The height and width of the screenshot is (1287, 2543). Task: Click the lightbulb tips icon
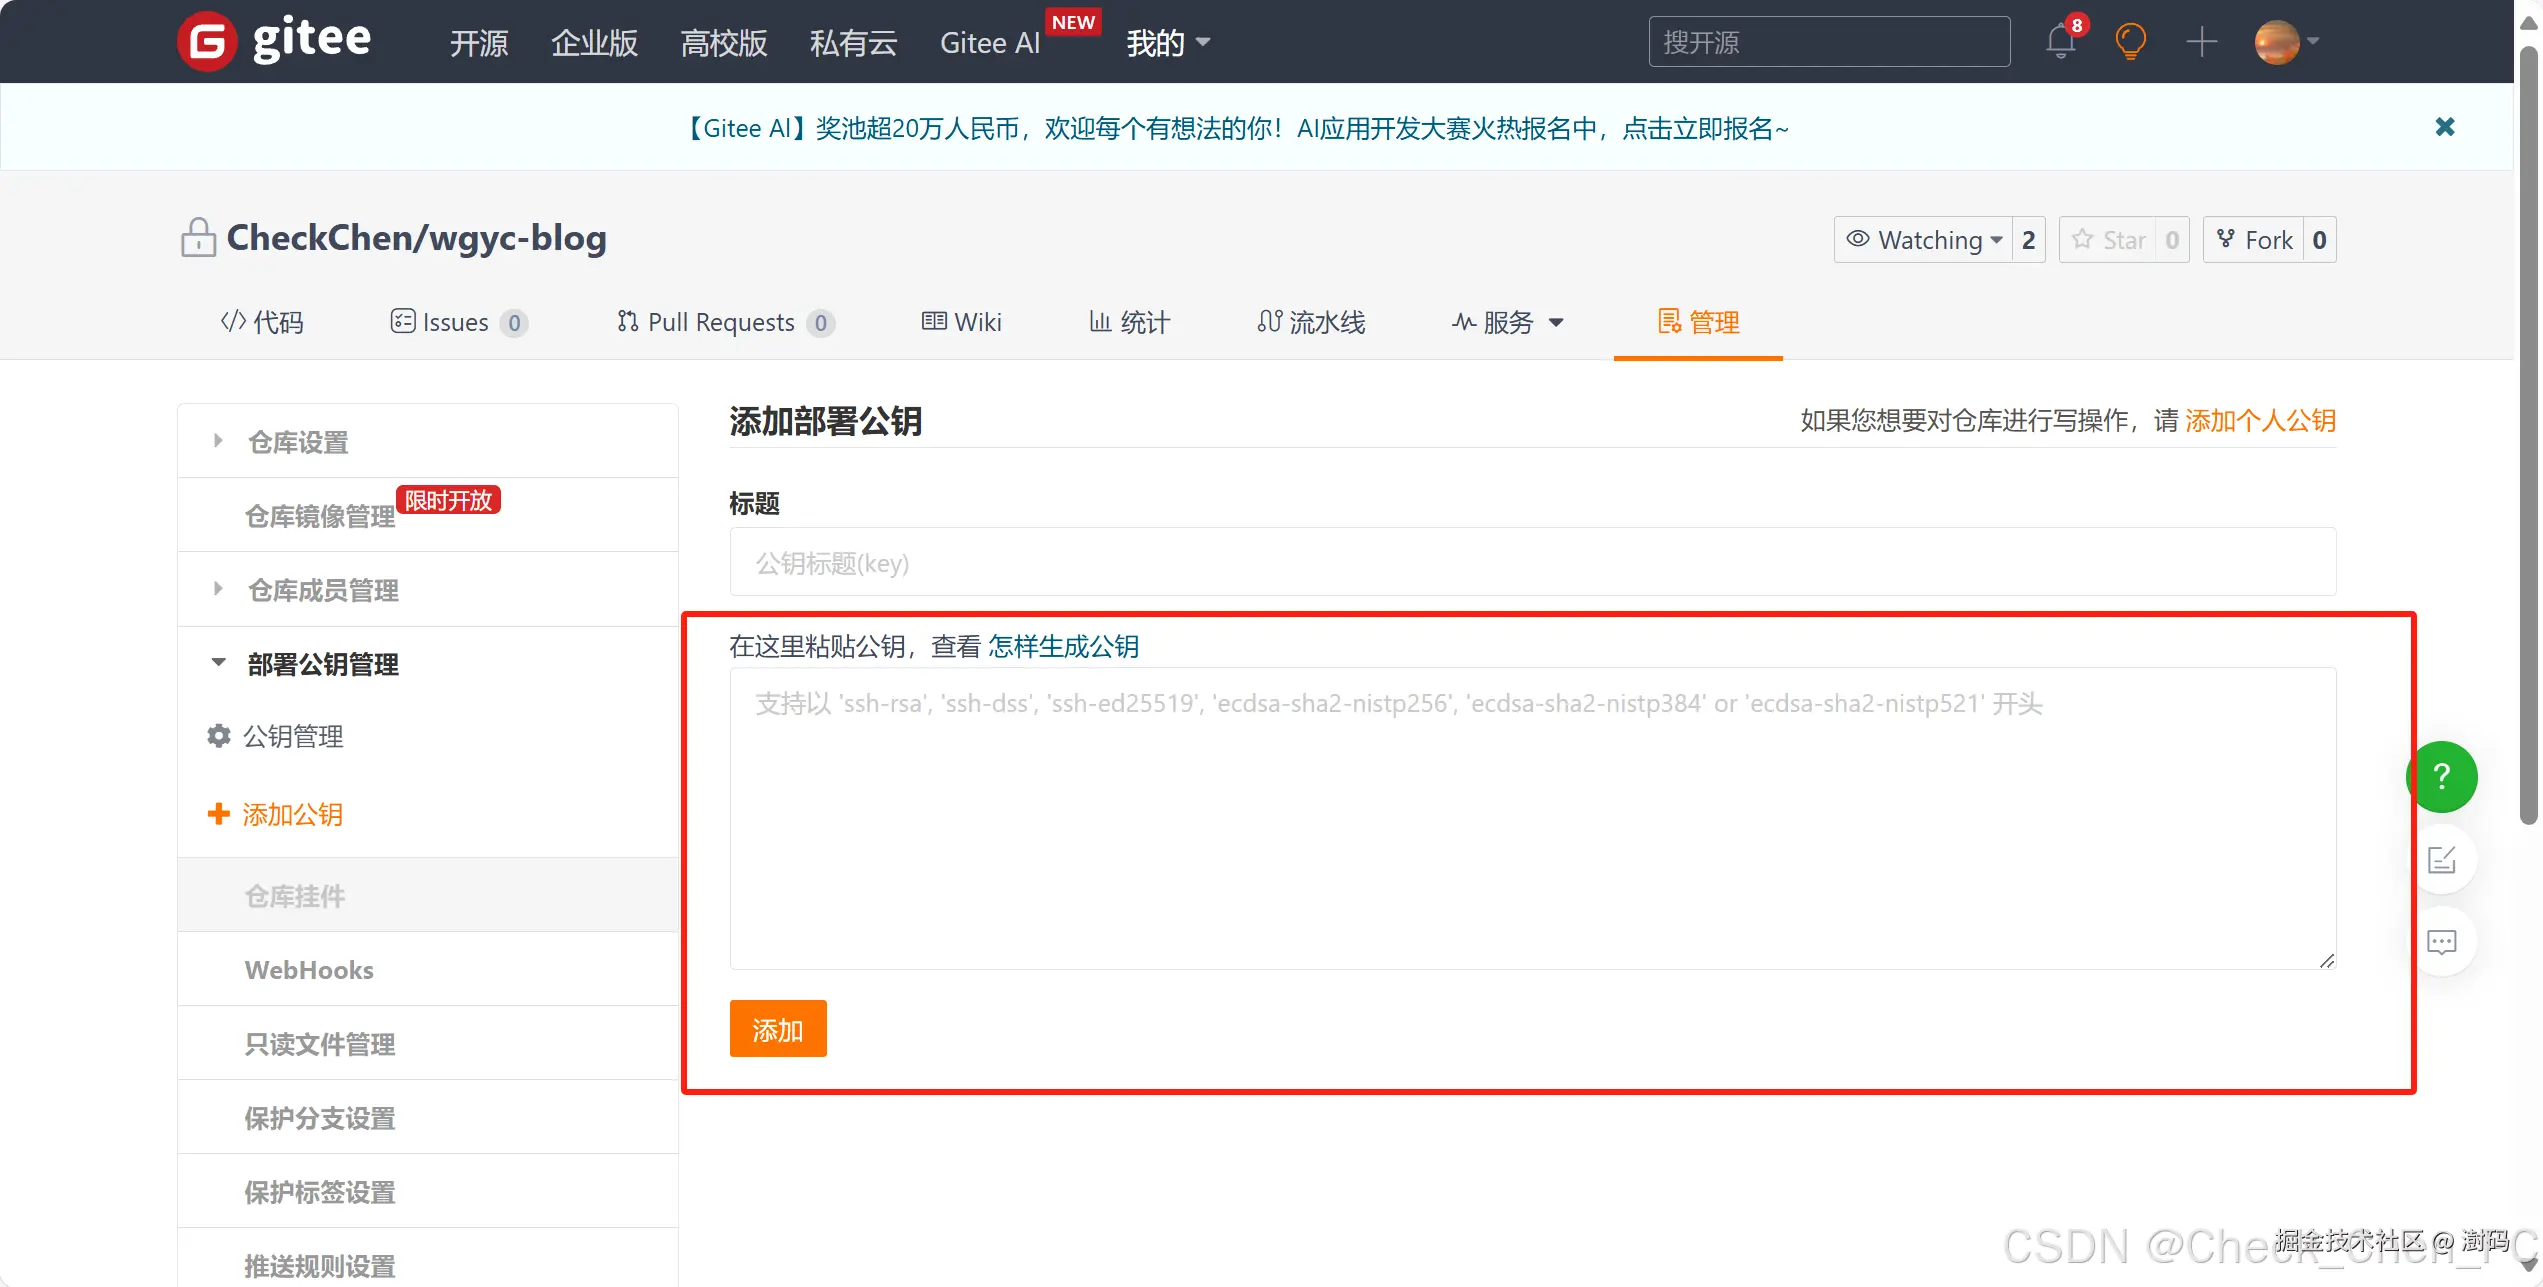[2130, 42]
